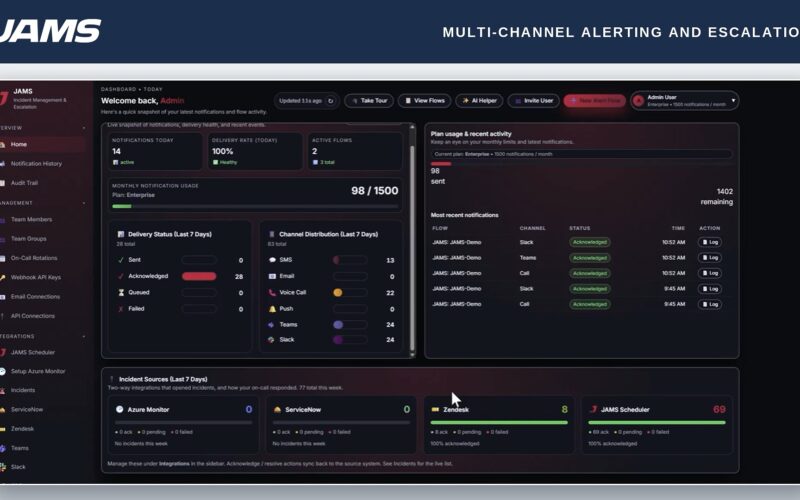Click the Queued hourglass icon

121,293
